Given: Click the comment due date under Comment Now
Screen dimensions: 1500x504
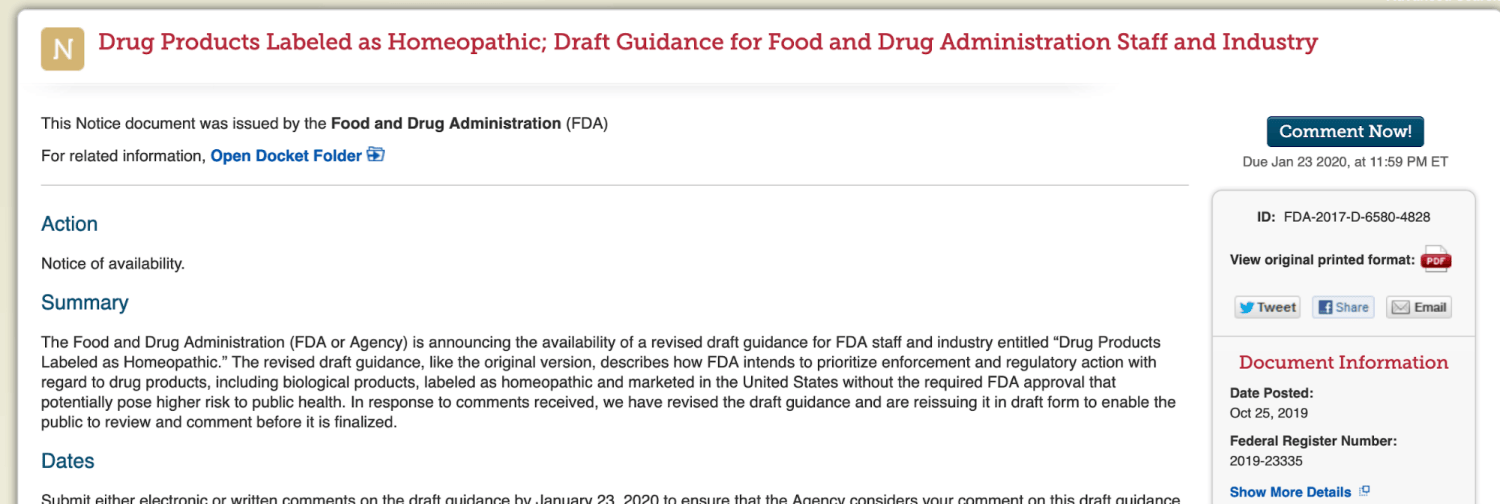Looking at the screenshot, I should point(1345,161).
